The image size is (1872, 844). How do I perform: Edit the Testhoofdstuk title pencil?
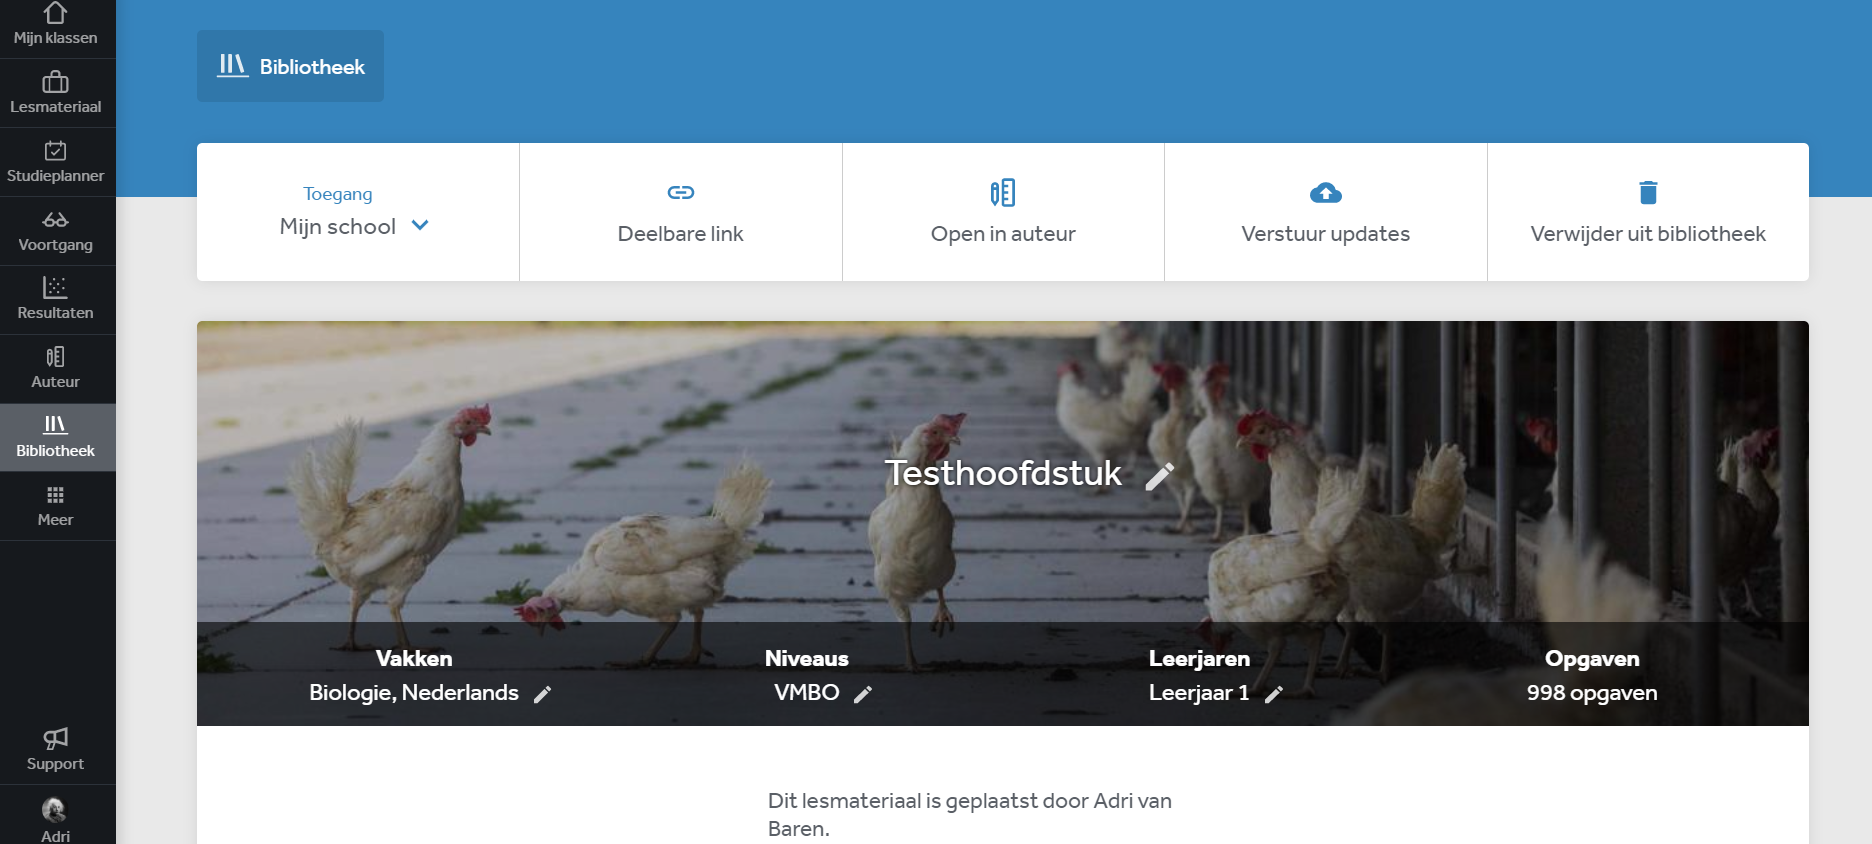[x=1159, y=476]
